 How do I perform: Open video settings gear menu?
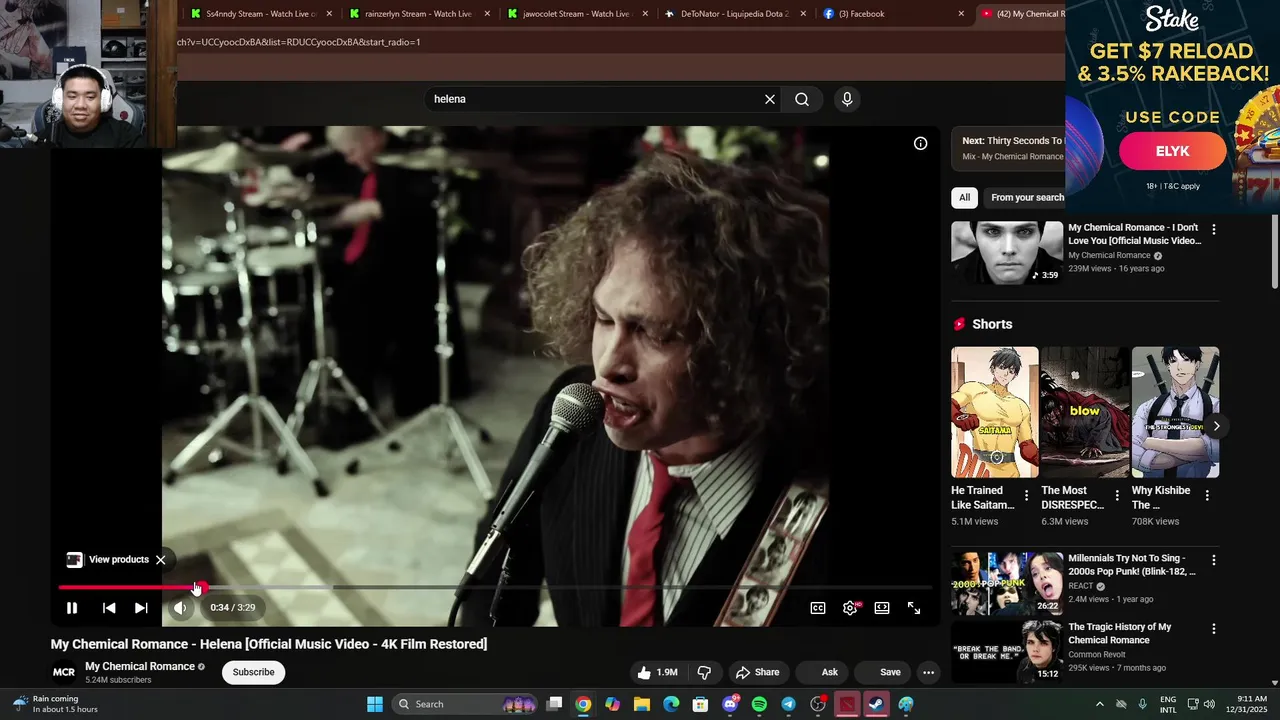pyautogui.click(x=850, y=608)
